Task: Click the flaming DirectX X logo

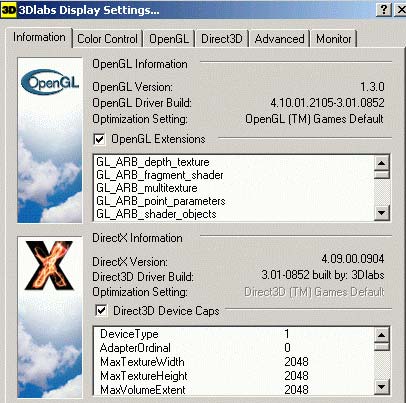Action: (x=49, y=265)
